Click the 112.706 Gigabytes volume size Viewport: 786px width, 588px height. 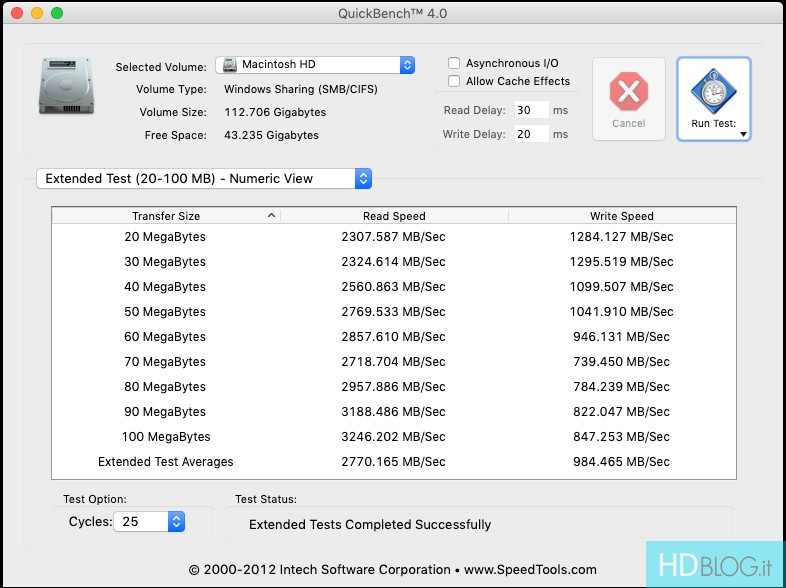275,112
